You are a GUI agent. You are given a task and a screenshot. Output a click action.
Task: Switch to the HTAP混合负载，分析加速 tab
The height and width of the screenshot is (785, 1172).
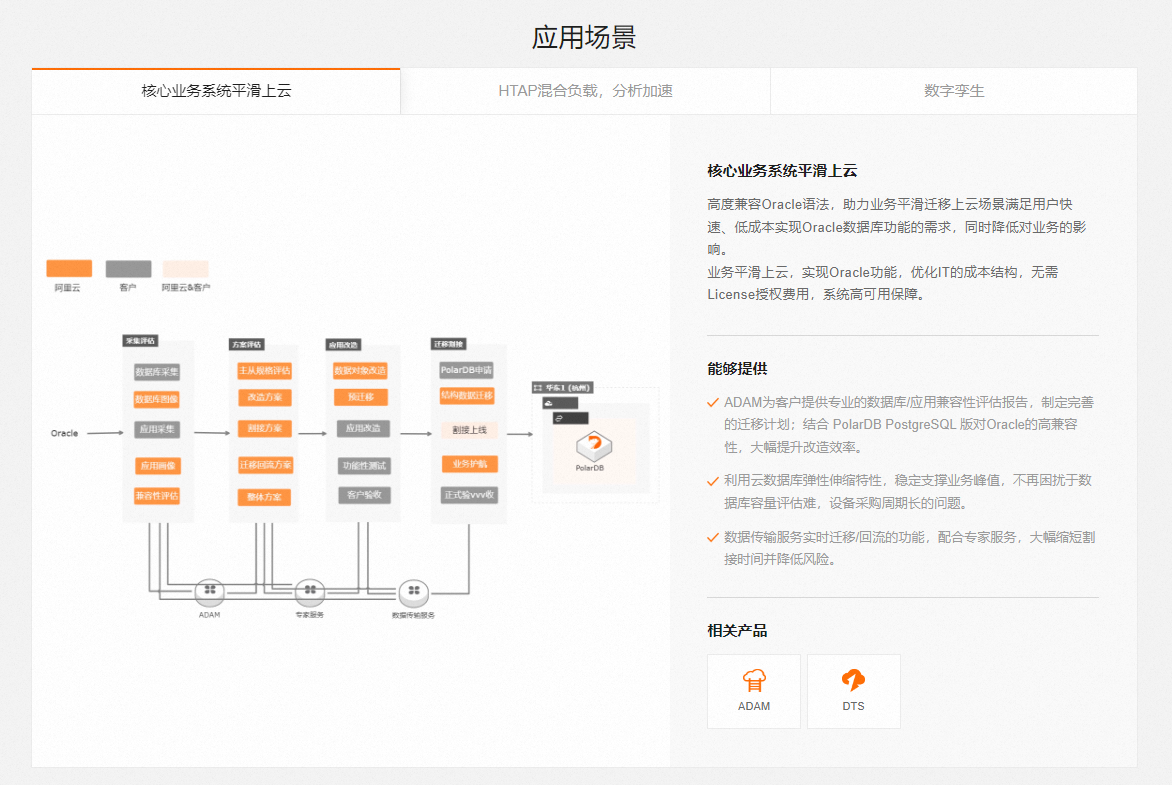pyautogui.click(x=586, y=91)
